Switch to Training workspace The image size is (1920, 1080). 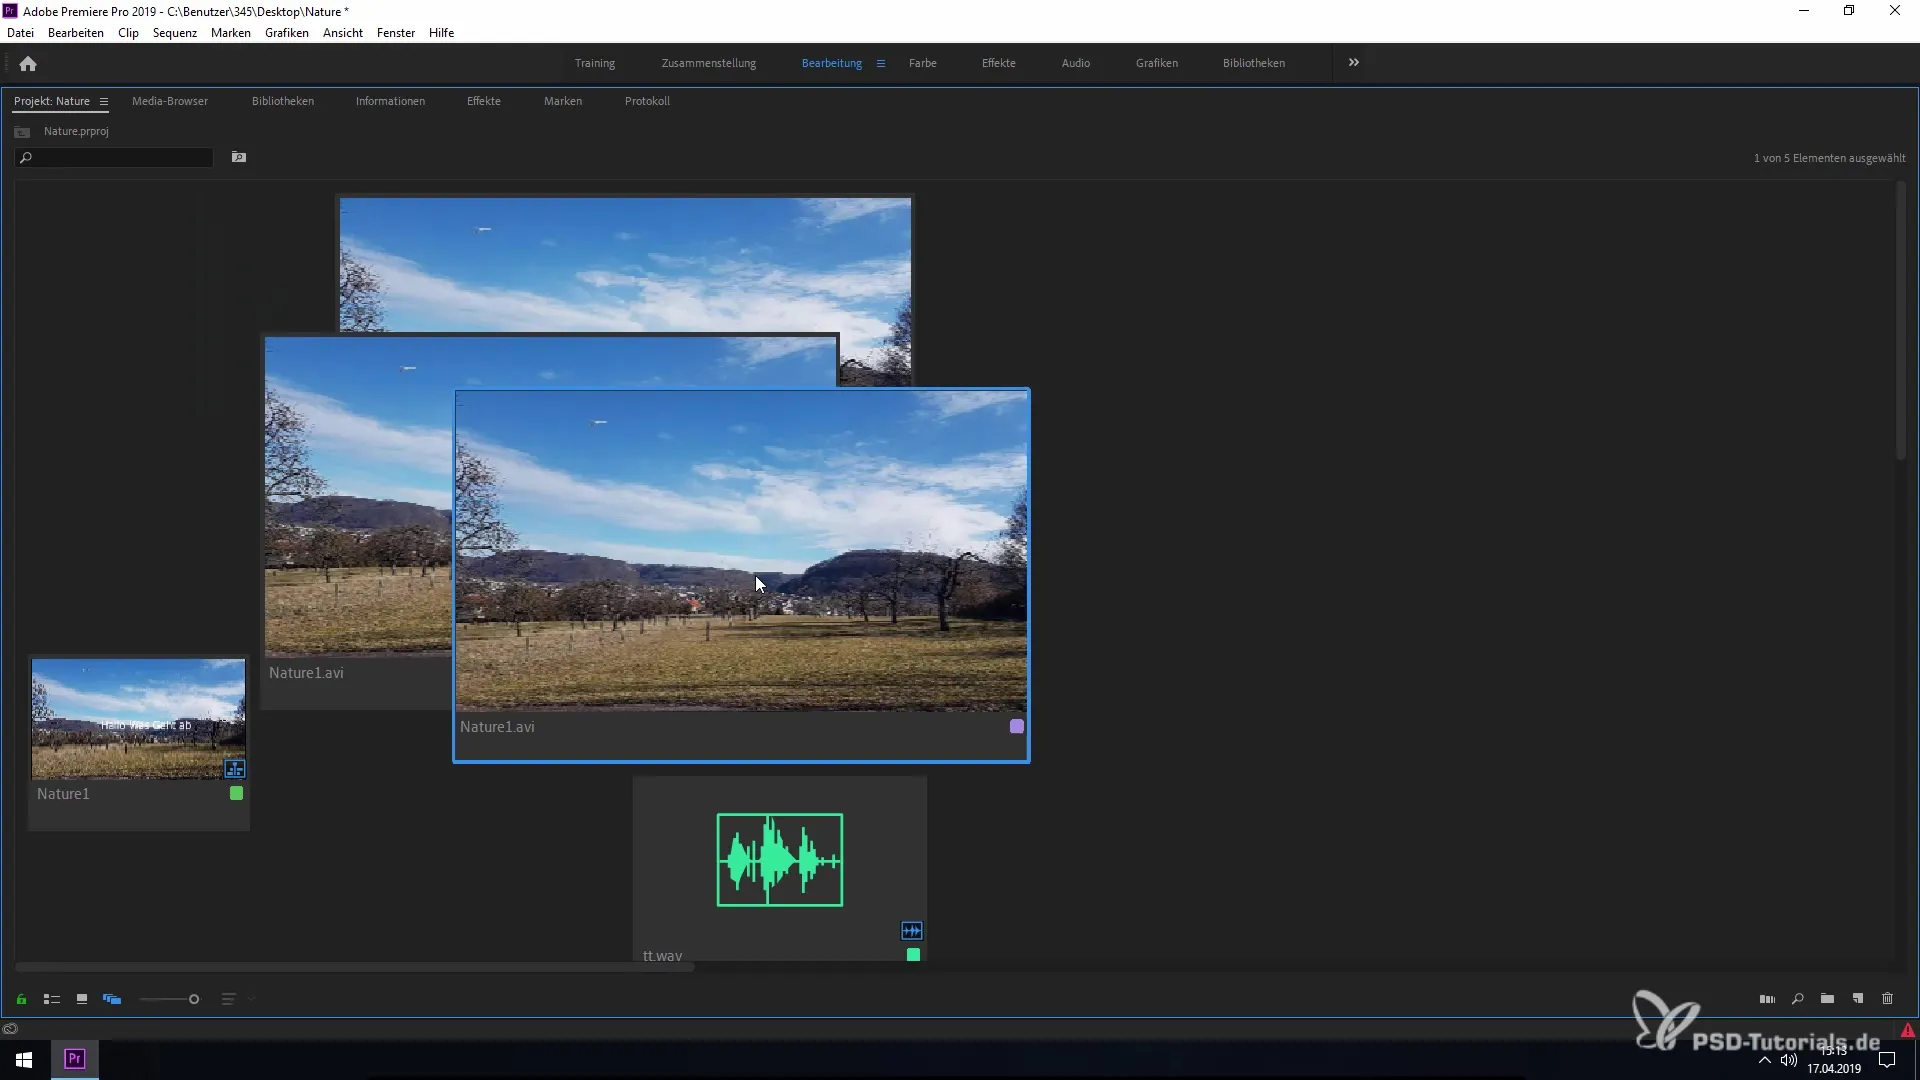[x=595, y=63]
